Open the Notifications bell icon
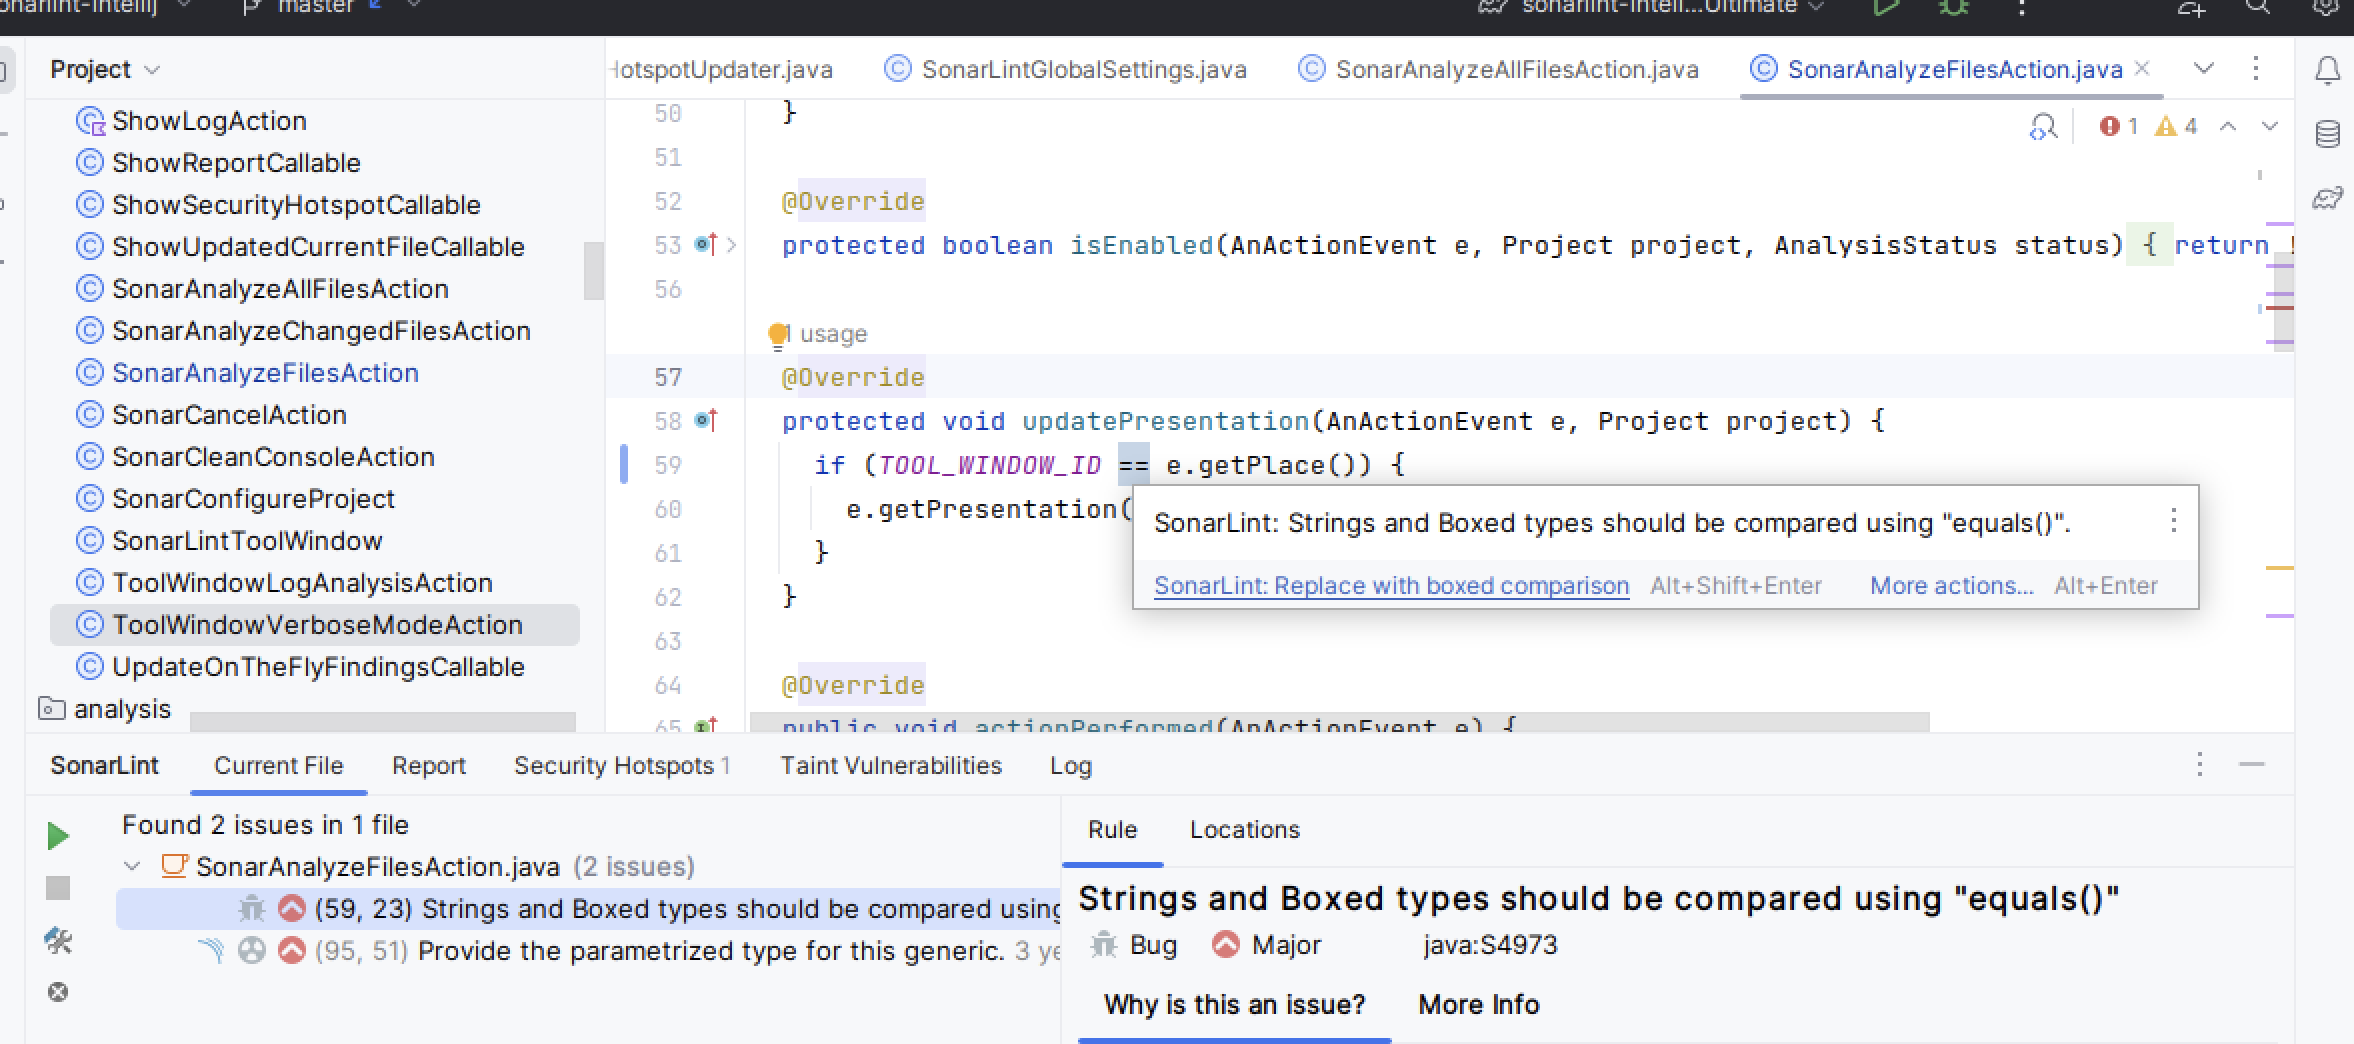2354x1044 pixels. (x=2327, y=70)
